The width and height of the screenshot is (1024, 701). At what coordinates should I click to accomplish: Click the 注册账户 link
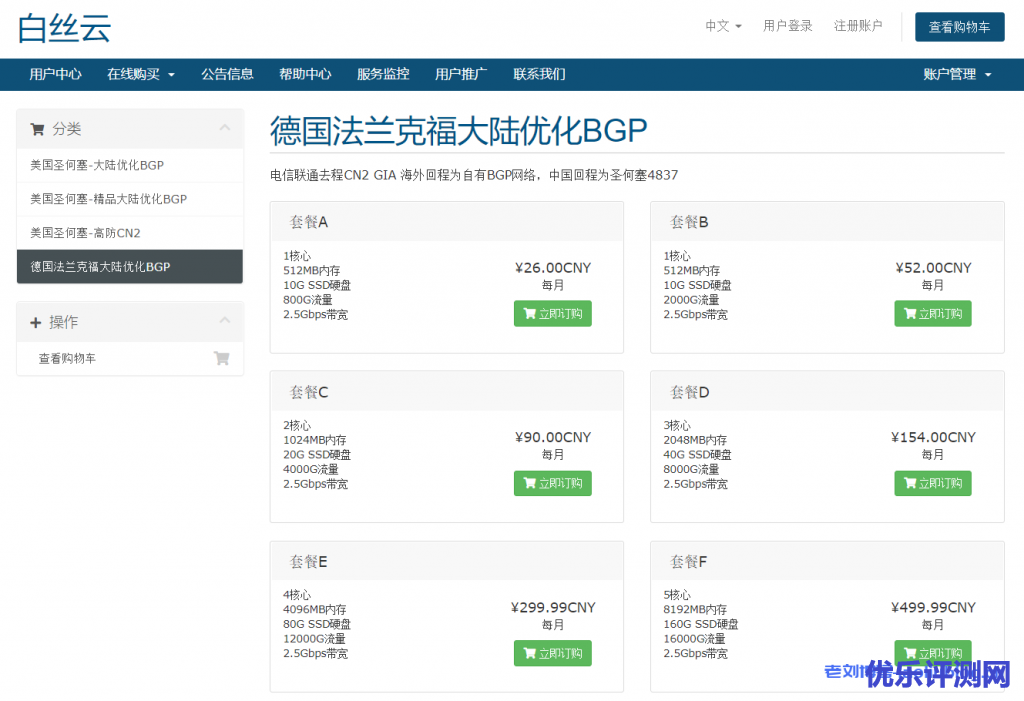pyautogui.click(x=858, y=26)
